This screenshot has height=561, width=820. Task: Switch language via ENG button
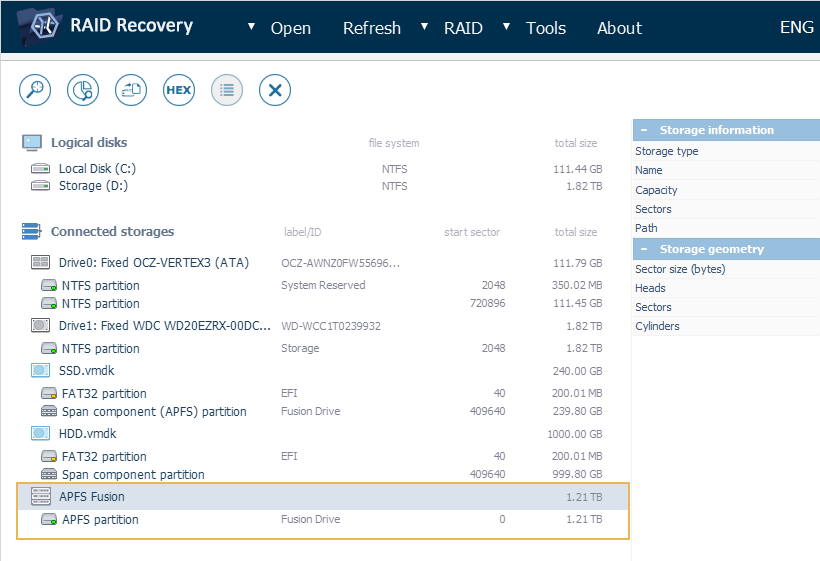(x=796, y=28)
